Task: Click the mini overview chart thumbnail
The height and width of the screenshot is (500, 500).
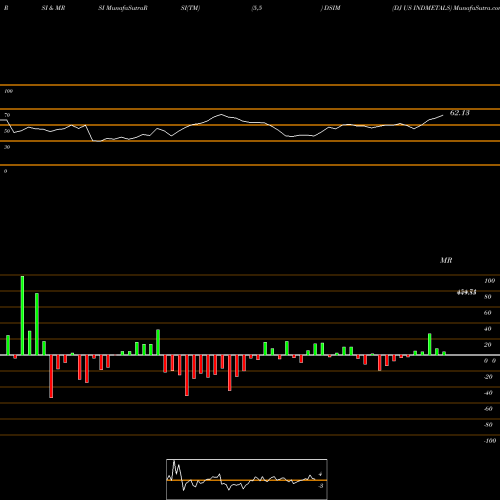Action: coord(247,479)
